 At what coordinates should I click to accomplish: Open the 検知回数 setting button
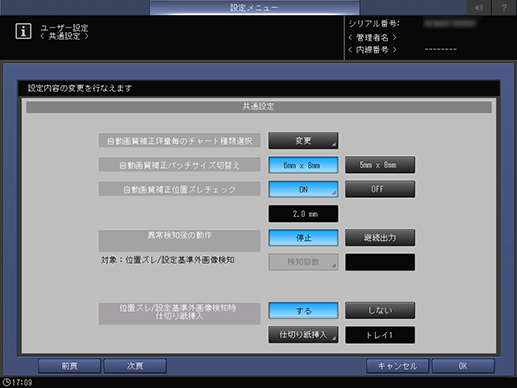[303, 262]
